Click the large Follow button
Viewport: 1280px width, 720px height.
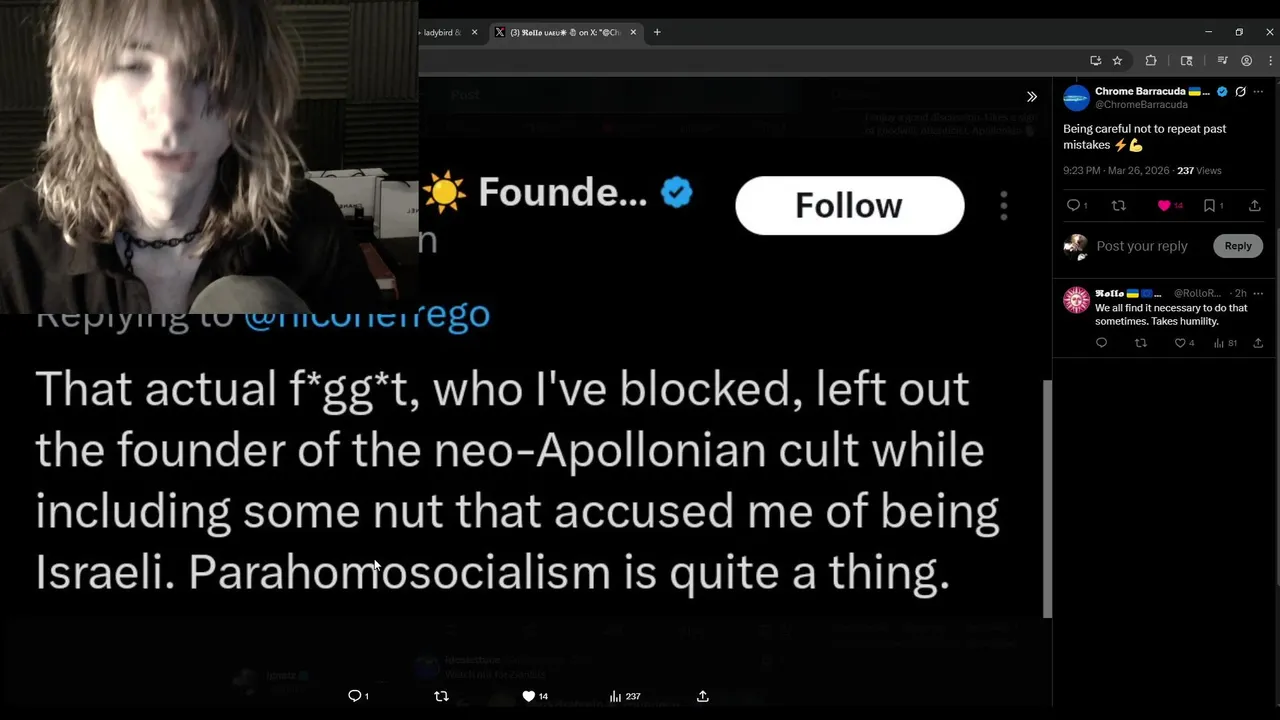[x=849, y=206]
